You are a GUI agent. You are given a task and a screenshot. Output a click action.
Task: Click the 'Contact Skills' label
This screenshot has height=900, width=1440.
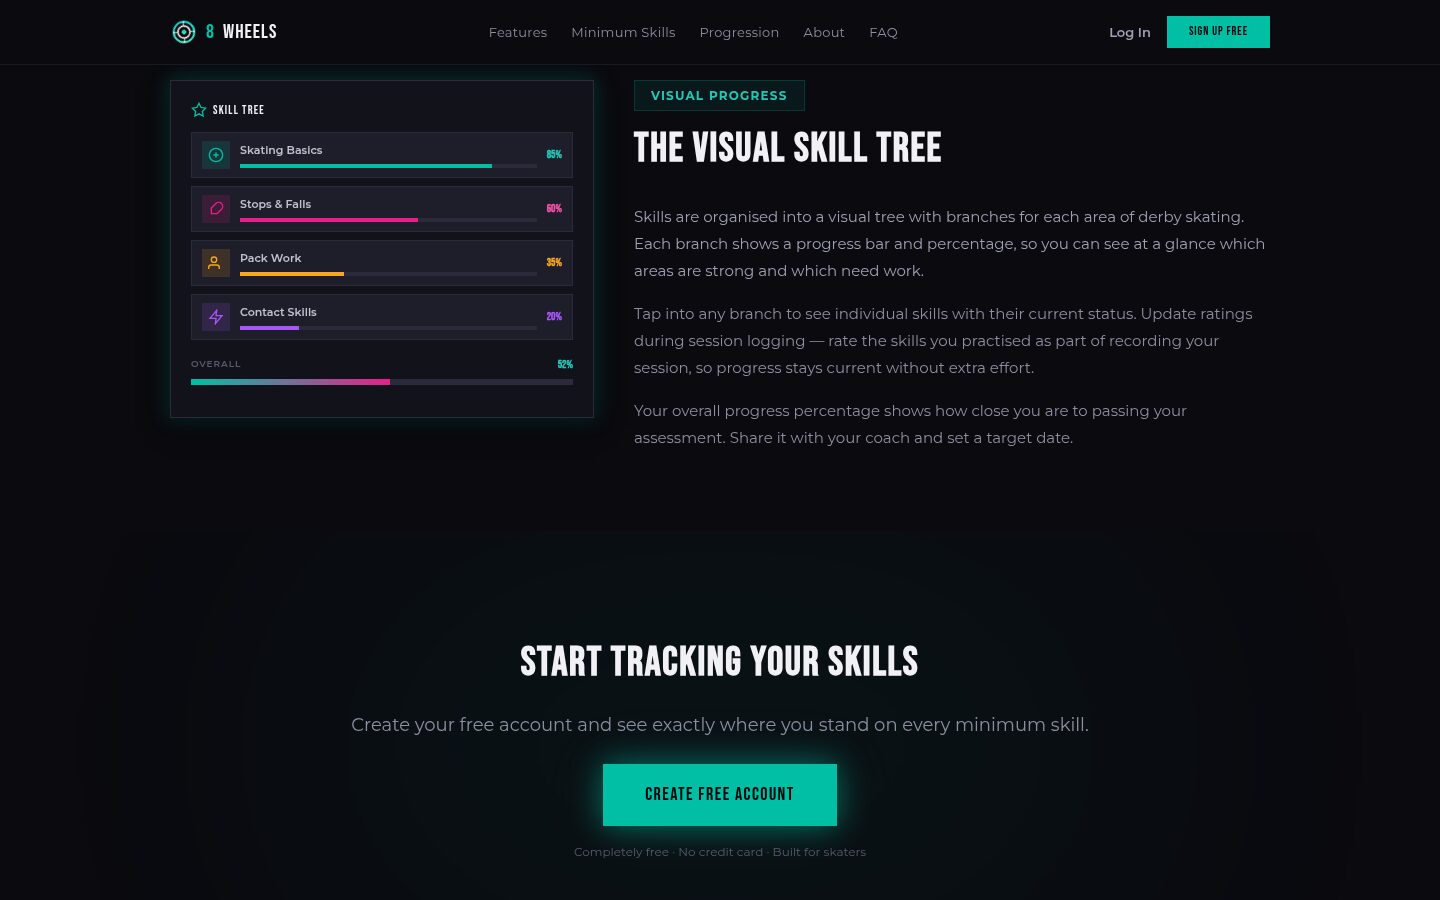pyautogui.click(x=278, y=312)
